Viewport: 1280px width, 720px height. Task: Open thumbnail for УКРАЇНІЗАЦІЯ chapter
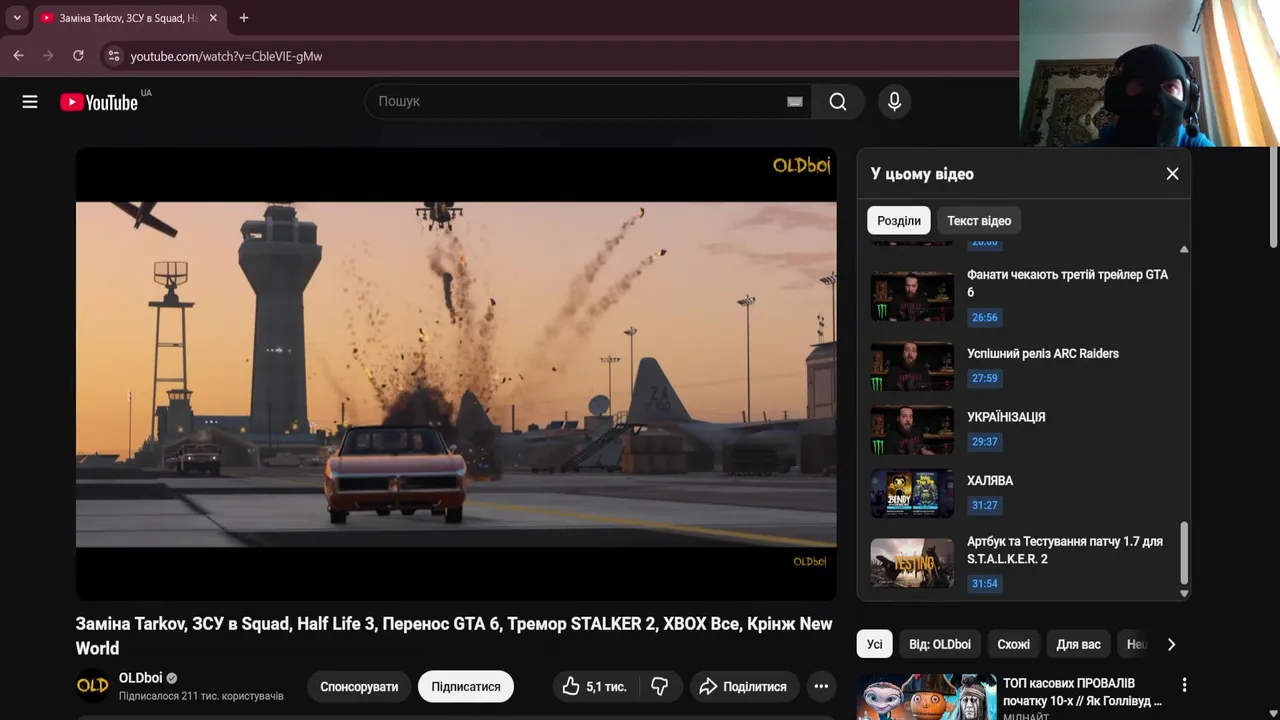tap(912, 430)
